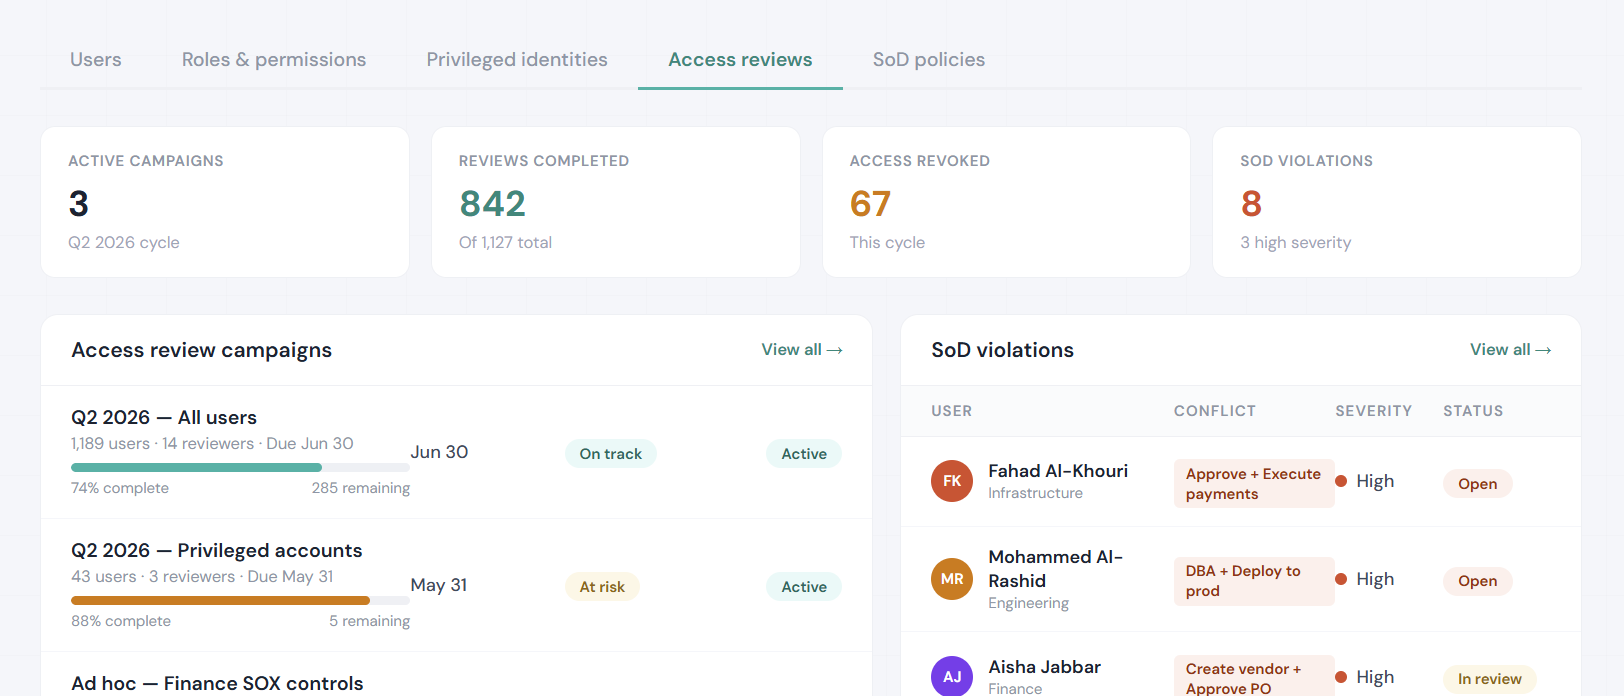Click the STATUS column header

click(1473, 411)
